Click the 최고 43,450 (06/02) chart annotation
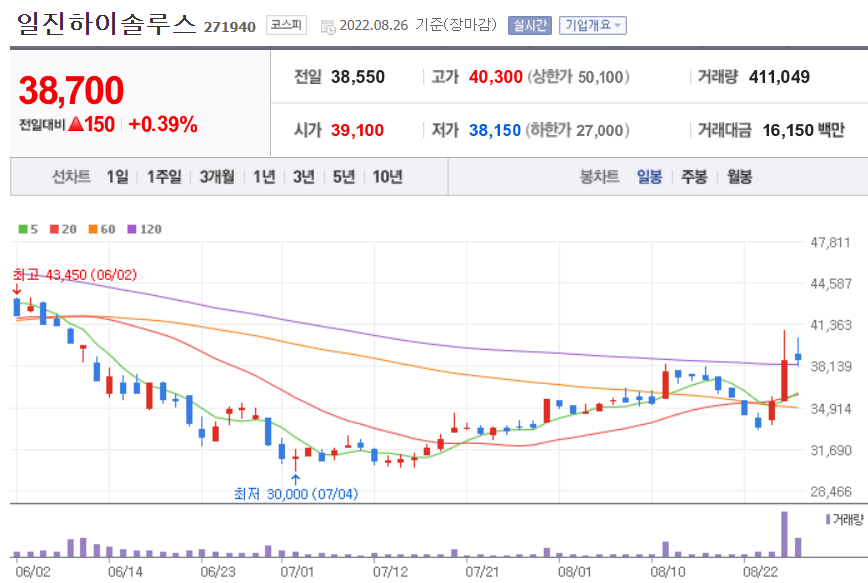 pos(75,275)
